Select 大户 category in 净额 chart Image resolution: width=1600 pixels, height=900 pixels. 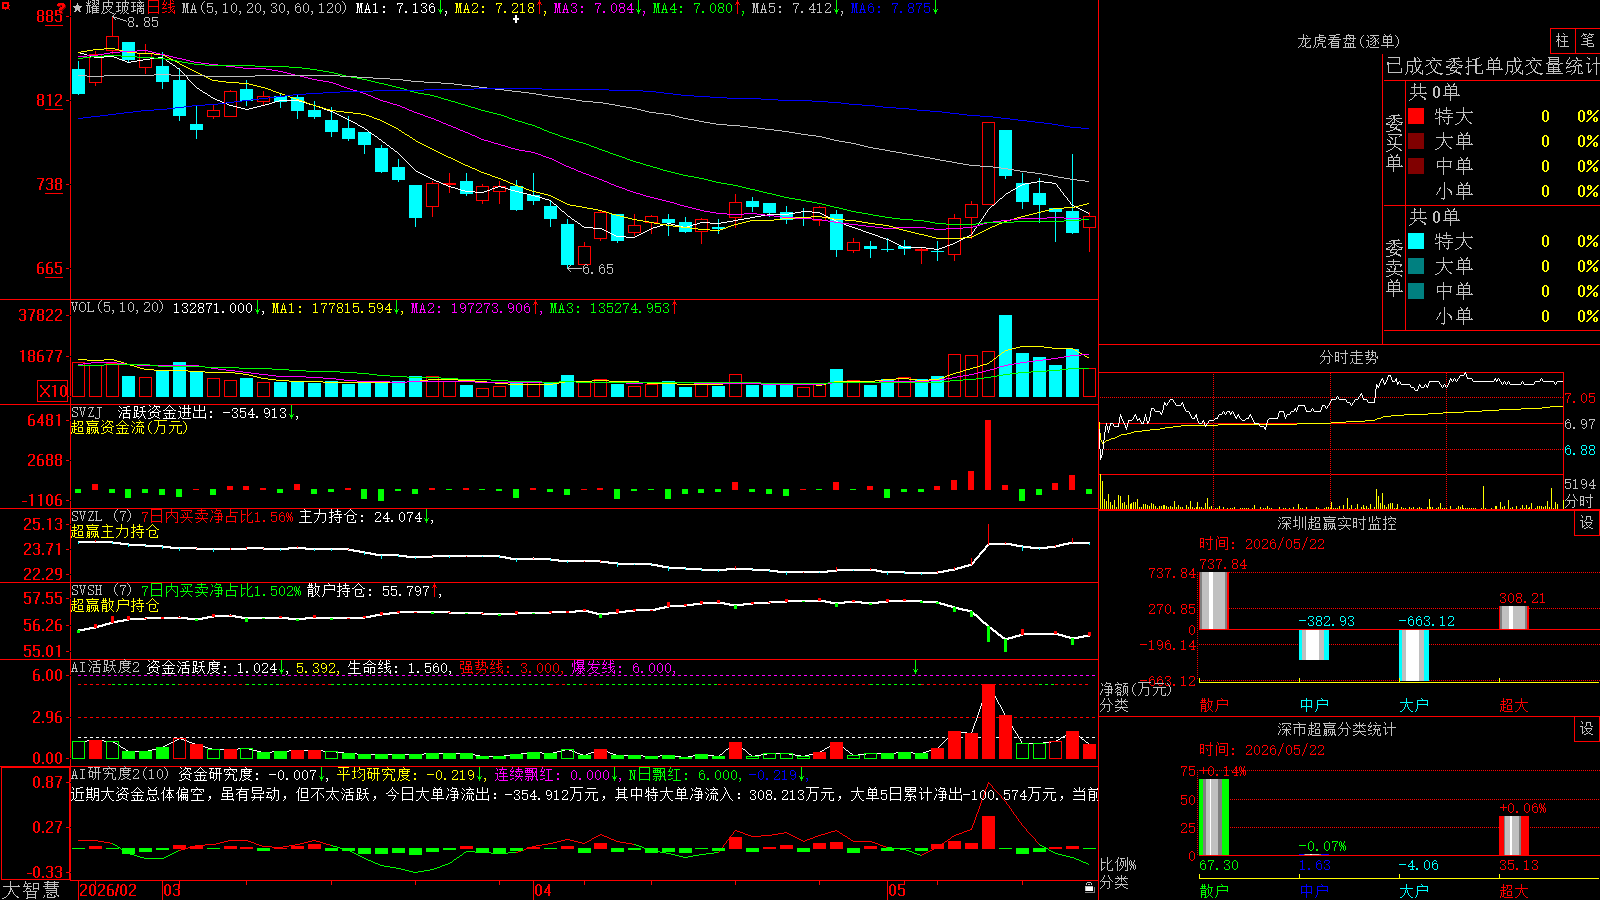coord(1414,705)
